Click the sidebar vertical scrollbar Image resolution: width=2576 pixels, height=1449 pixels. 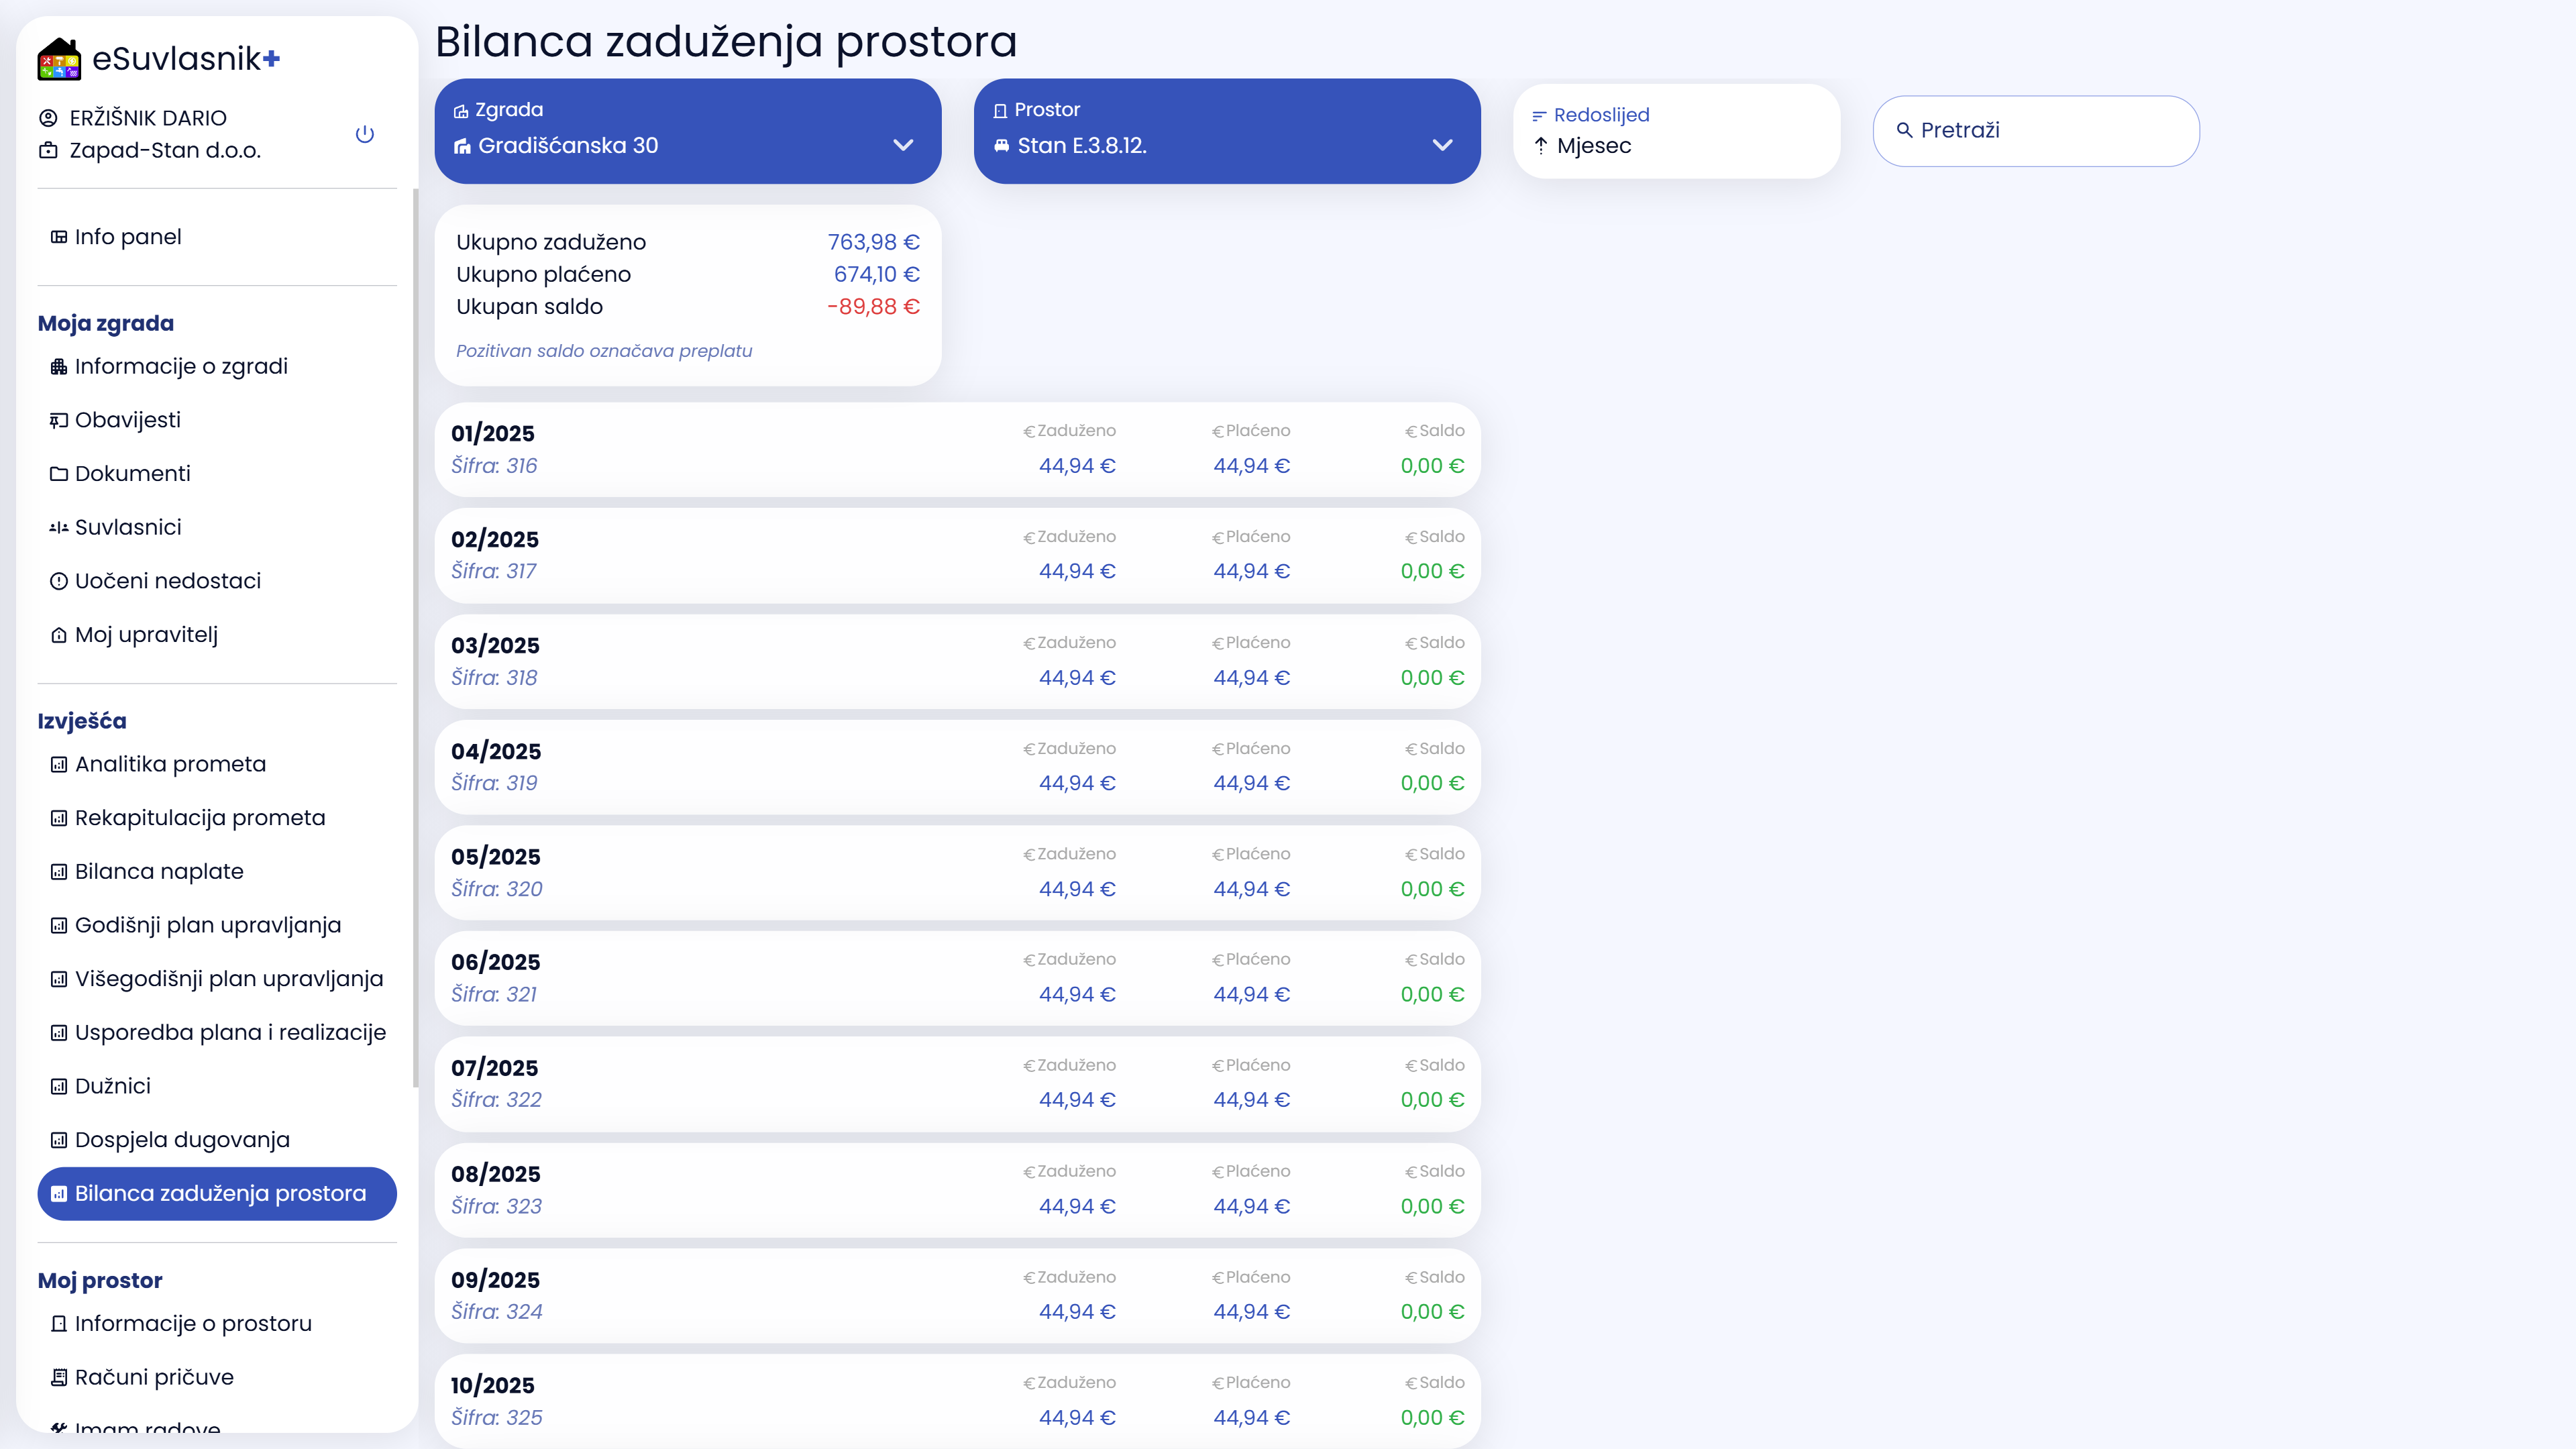pos(415,638)
